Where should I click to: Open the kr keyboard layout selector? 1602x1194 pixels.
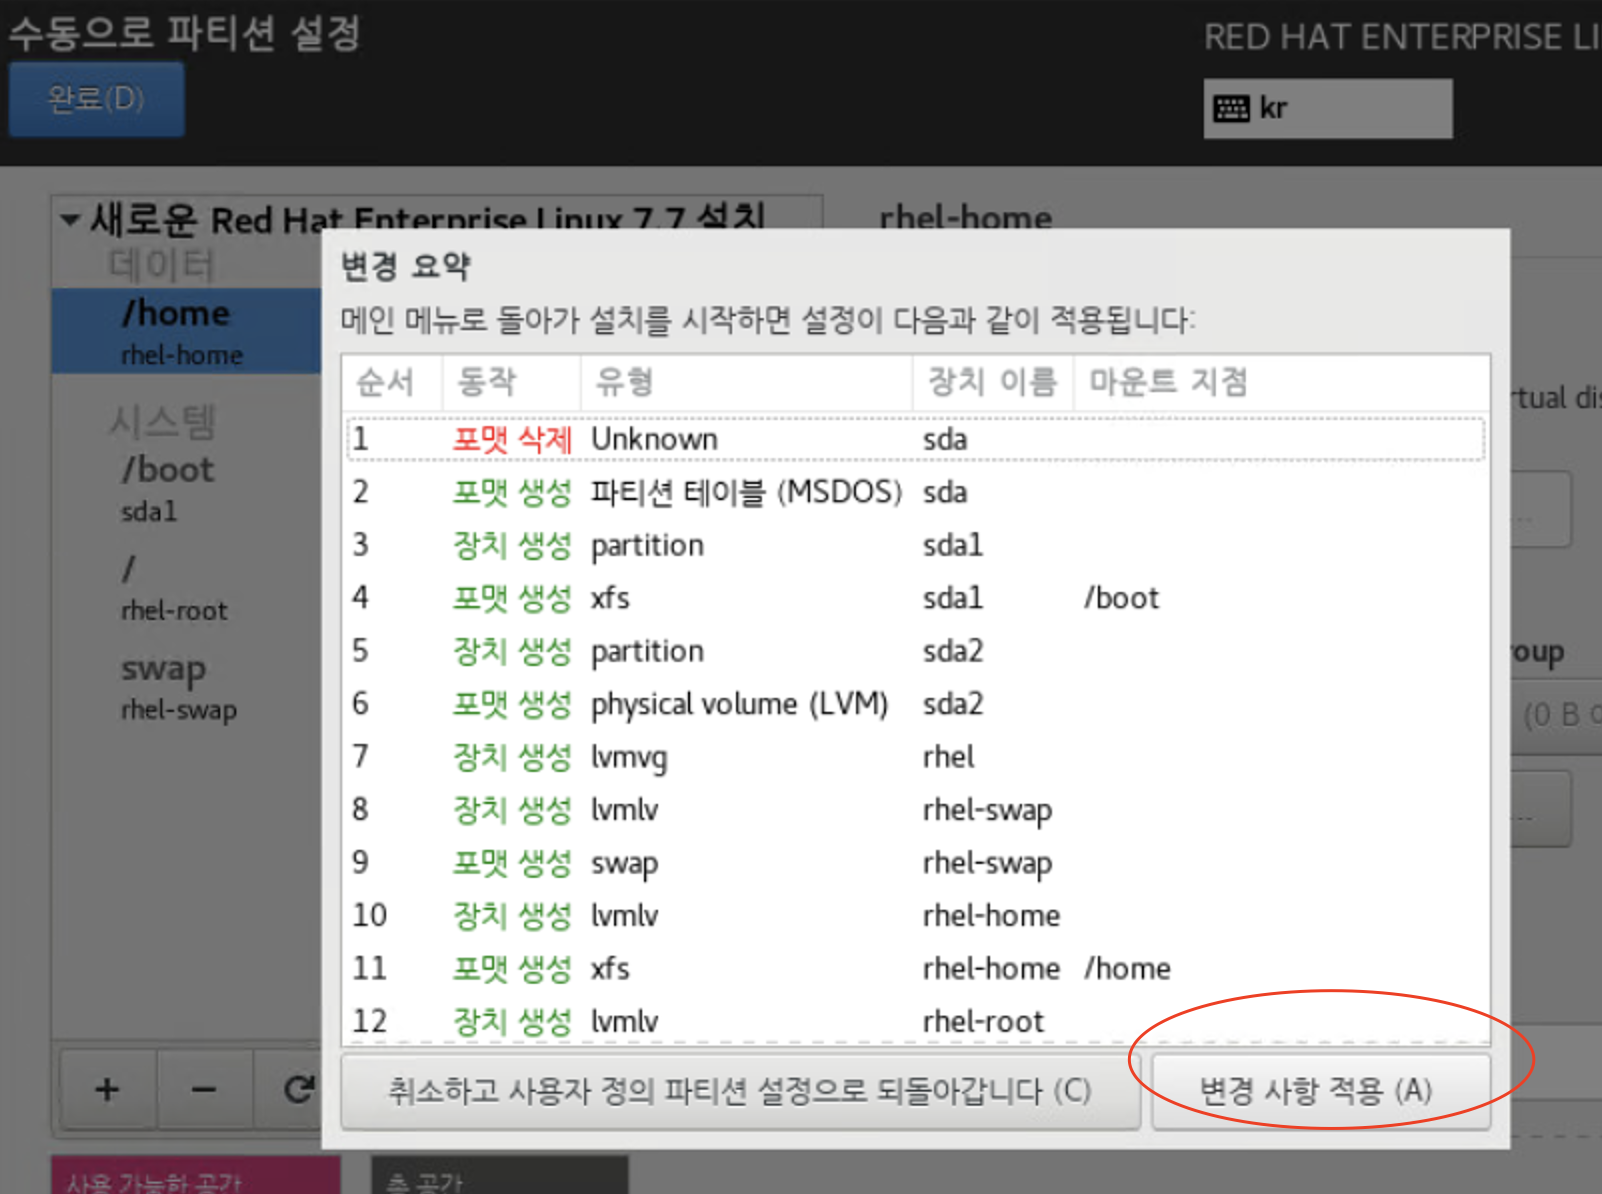(x=1327, y=108)
